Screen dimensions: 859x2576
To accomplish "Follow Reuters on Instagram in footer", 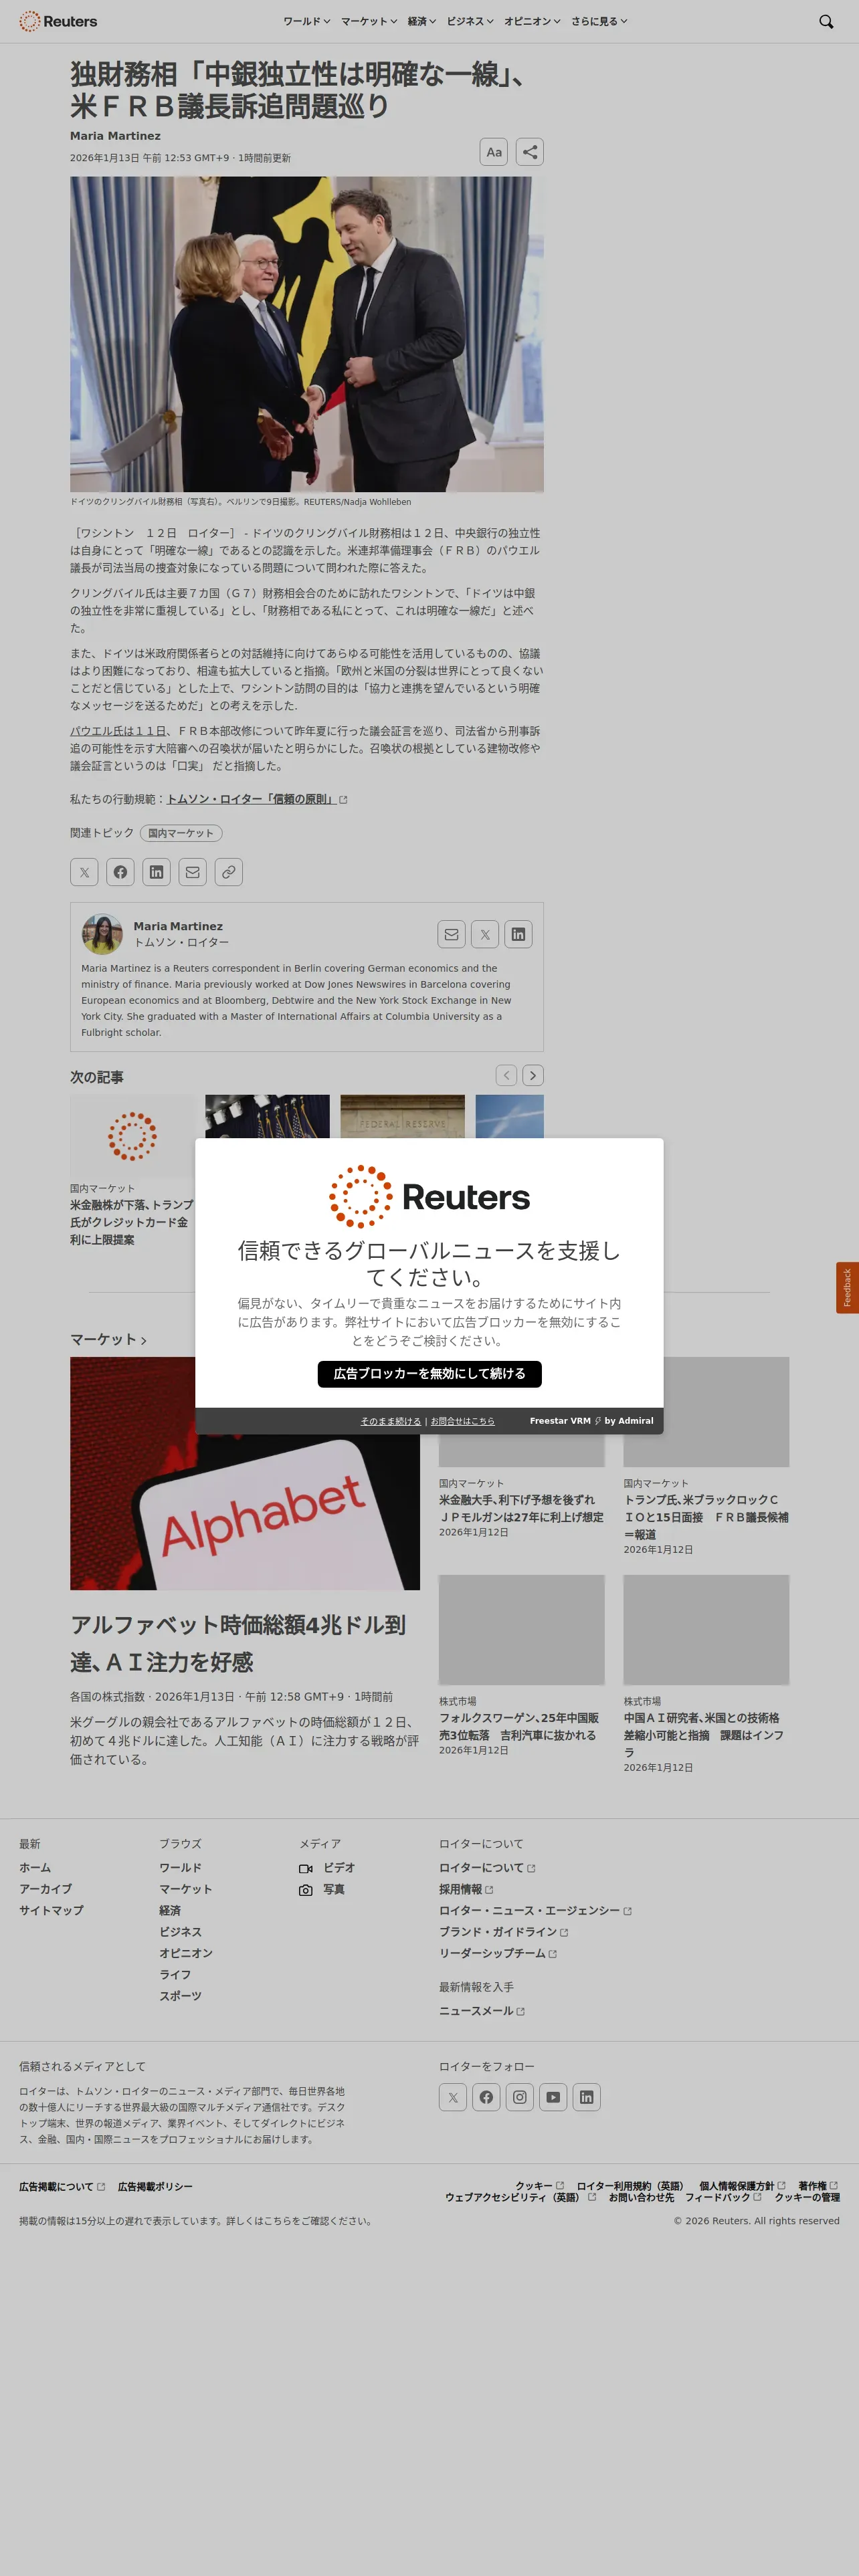I will [x=520, y=2097].
